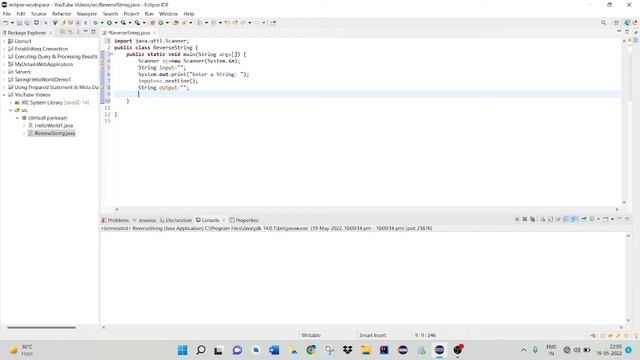Viewport: 640px width, 360px height.
Task: Remove all terminated launches in Console
Action: click(x=533, y=220)
